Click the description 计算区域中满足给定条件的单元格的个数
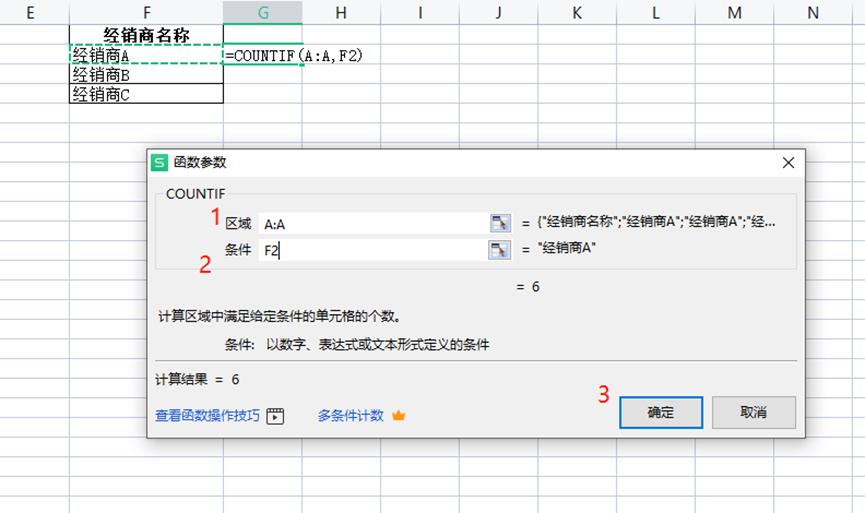Viewport: 865px width, 513px height. [x=279, y=317]
